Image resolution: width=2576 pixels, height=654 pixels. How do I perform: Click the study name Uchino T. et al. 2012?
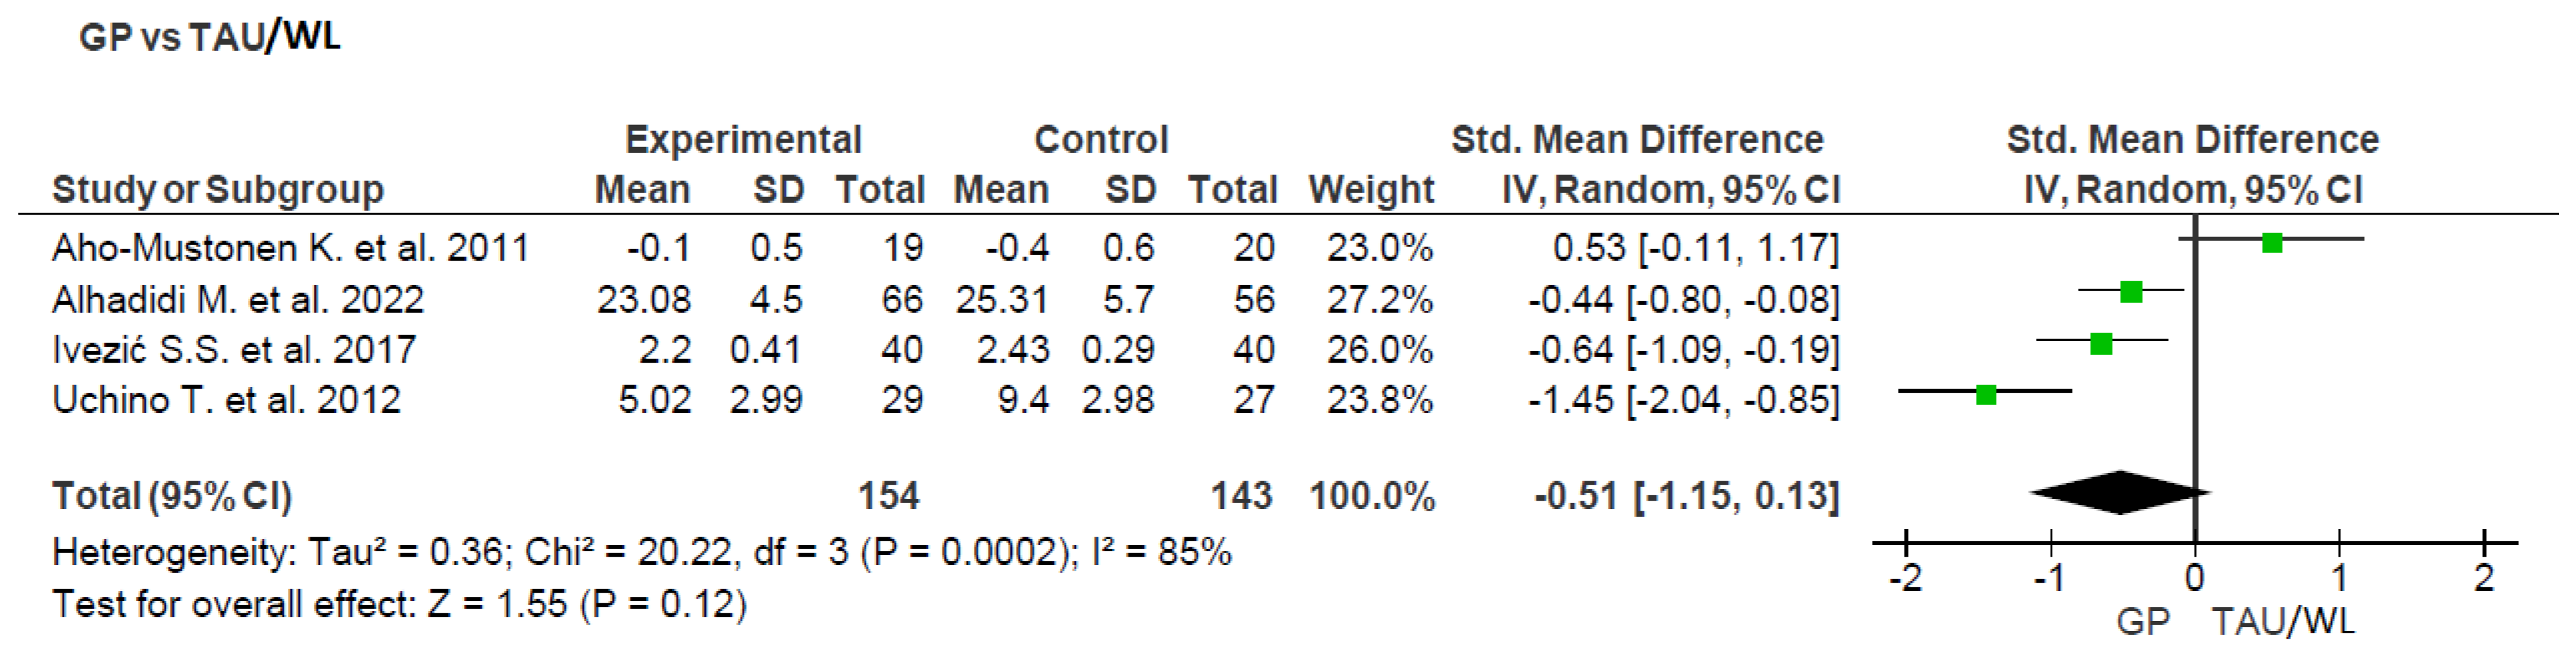coord(226,399)
